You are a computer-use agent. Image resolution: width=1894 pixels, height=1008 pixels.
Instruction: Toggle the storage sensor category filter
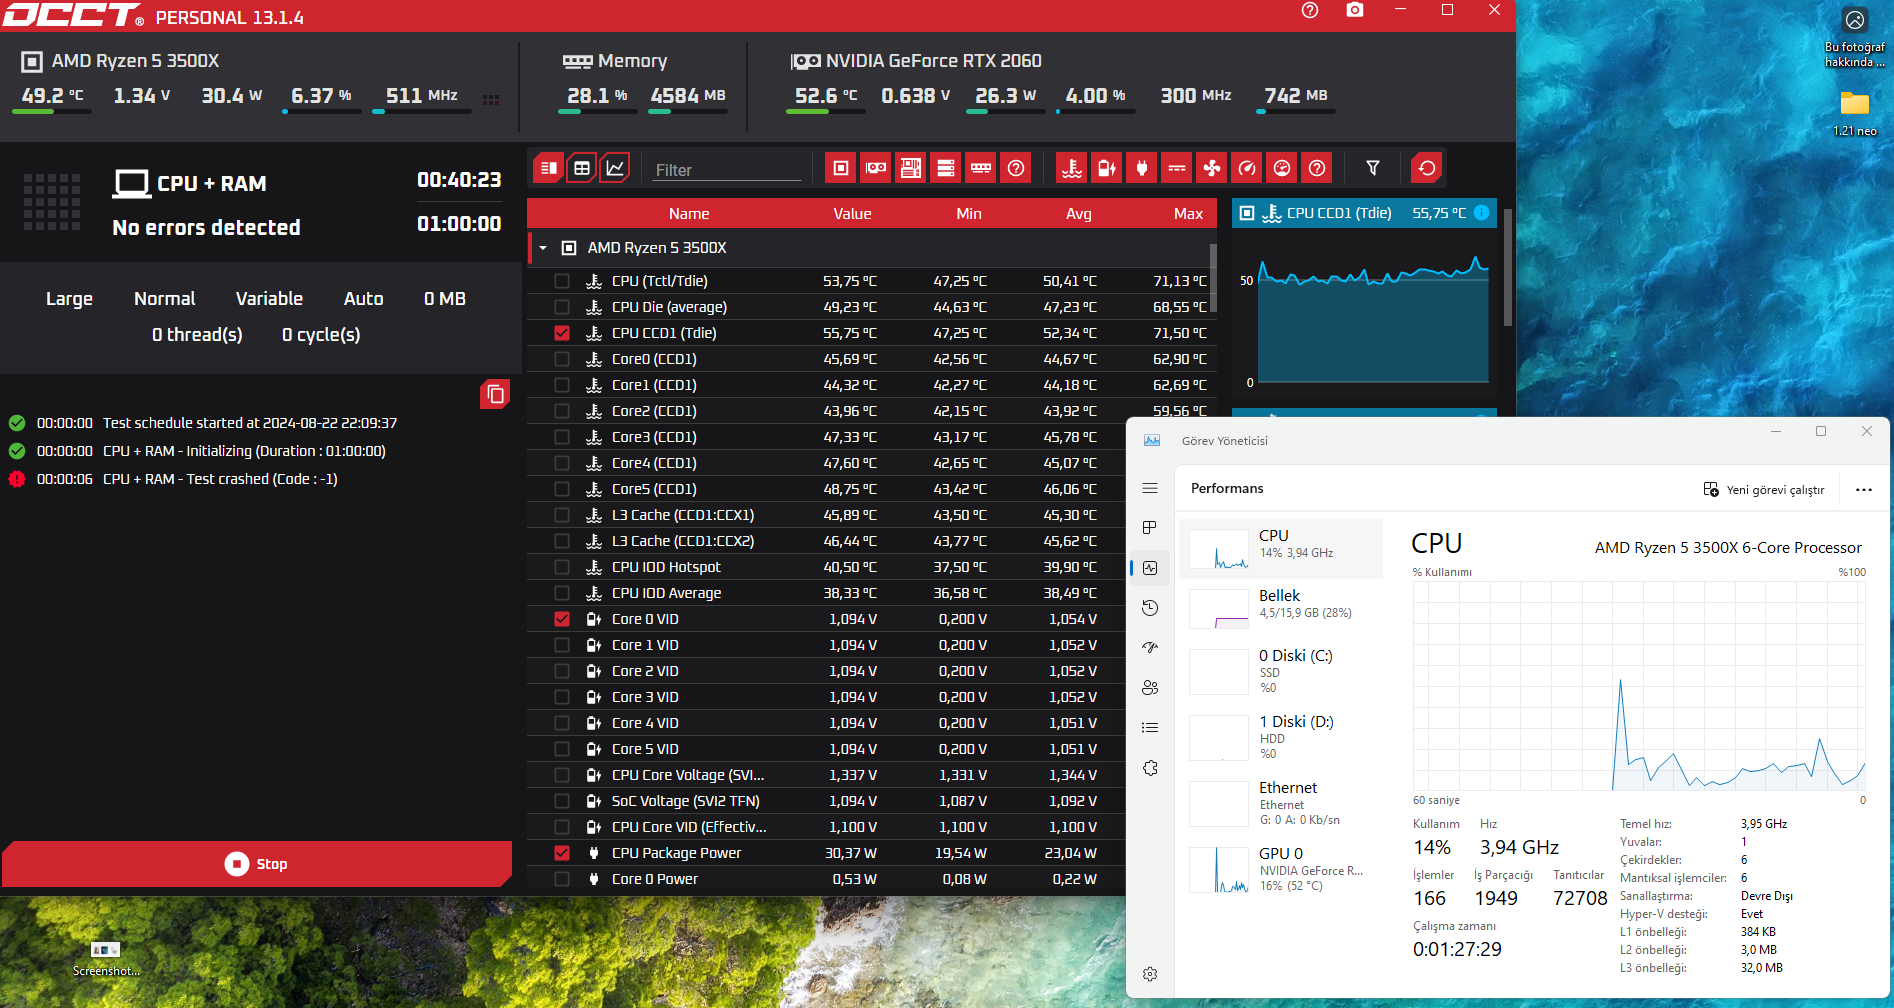(x=946, y=168)
